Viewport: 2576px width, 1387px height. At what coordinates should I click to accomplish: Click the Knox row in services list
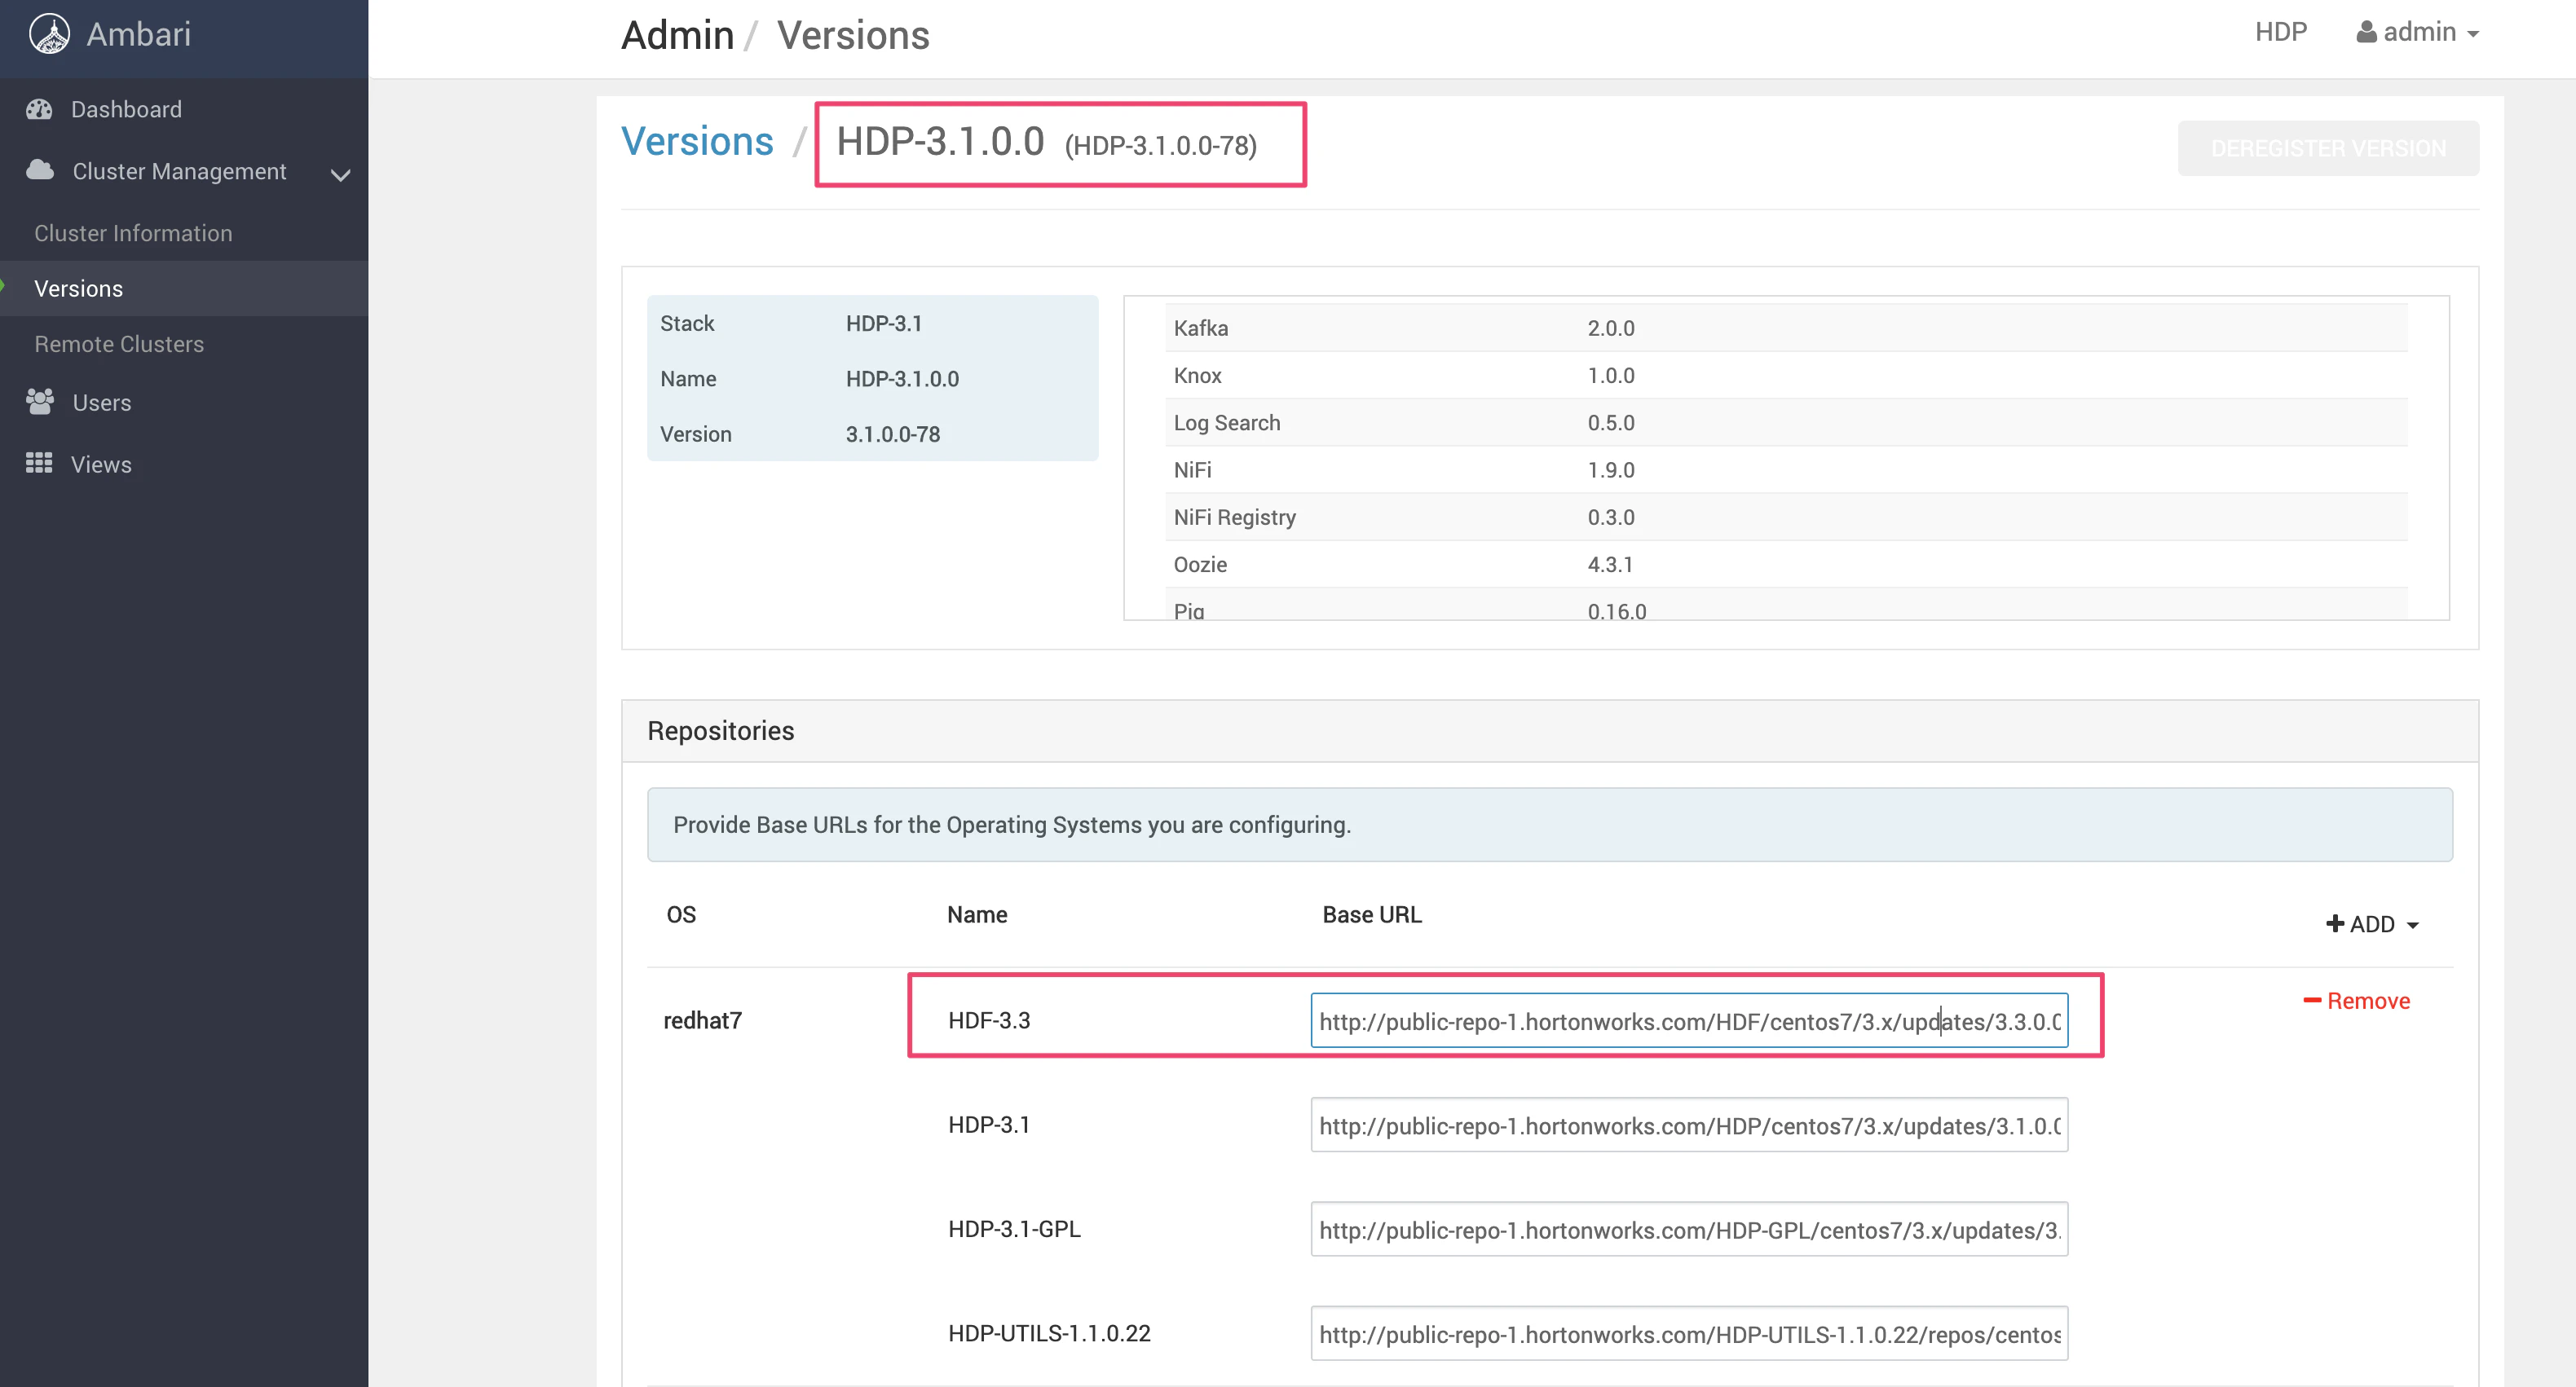(1786, 376)
